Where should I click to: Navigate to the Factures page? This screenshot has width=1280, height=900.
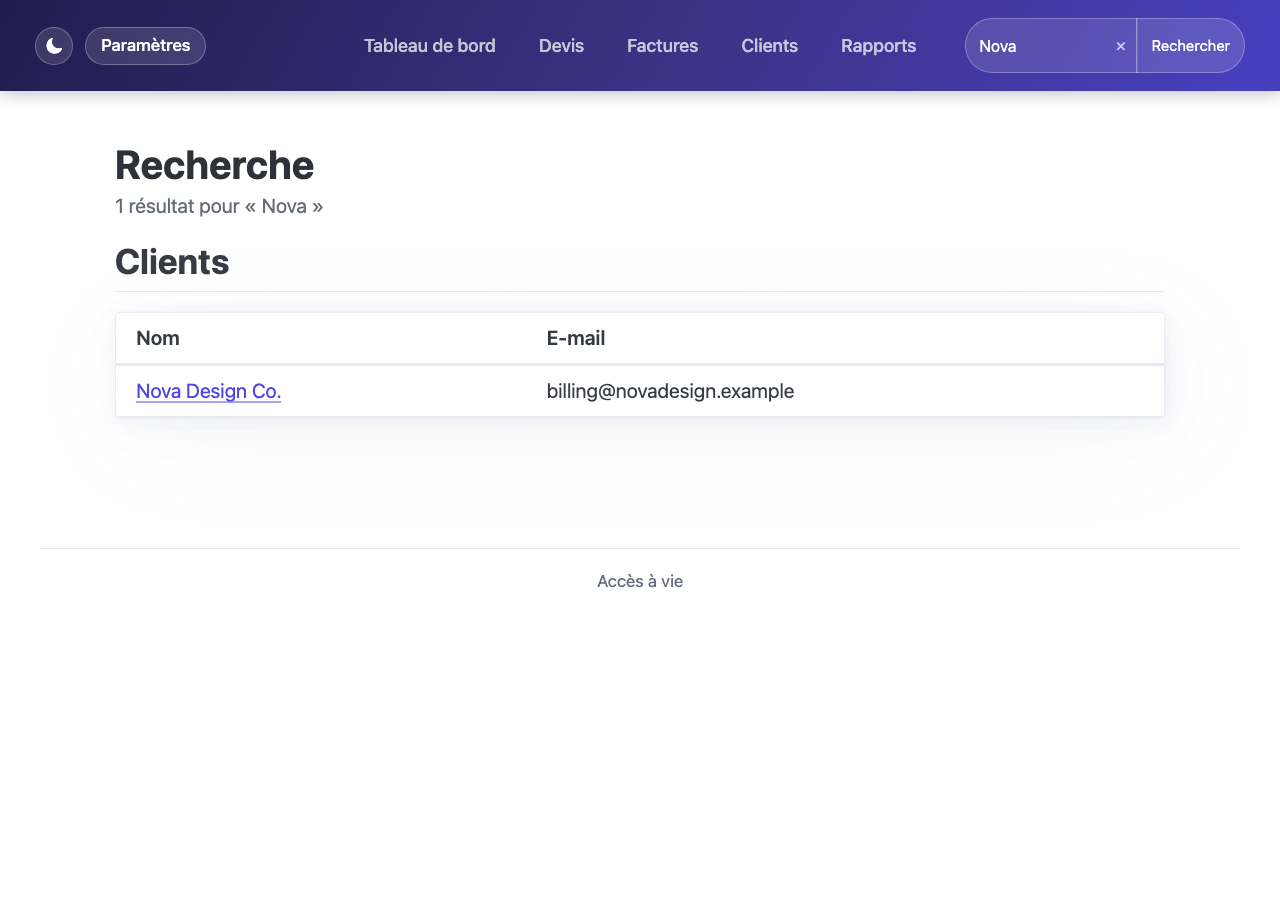point(663,46)
